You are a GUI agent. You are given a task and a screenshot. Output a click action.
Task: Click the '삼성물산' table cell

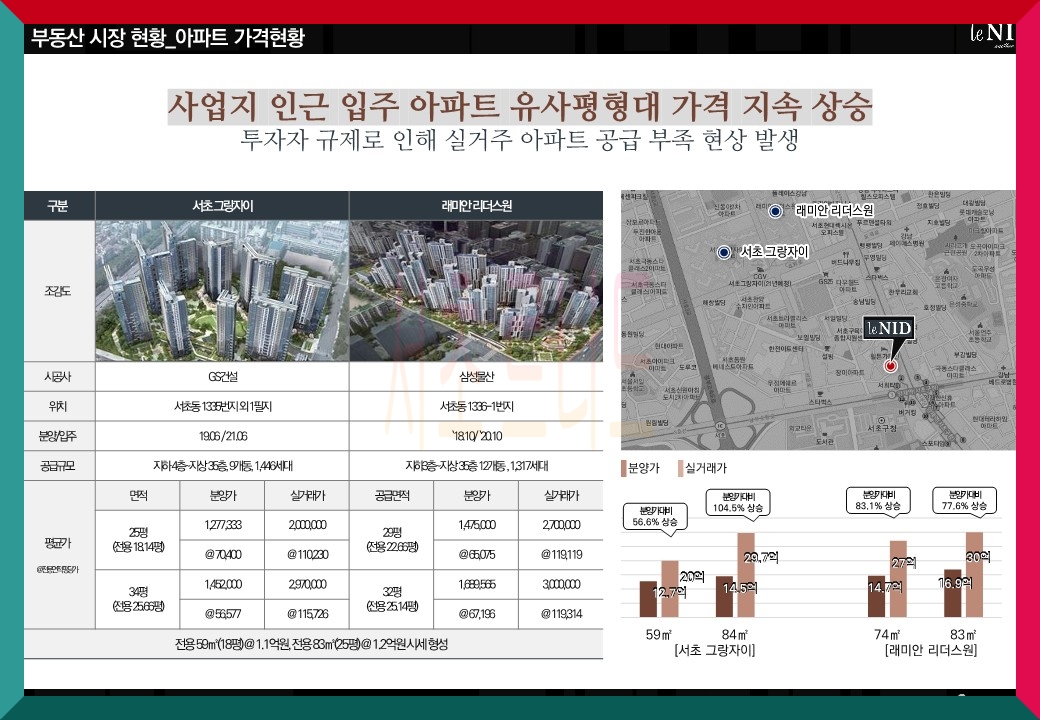tap(476, 377)
